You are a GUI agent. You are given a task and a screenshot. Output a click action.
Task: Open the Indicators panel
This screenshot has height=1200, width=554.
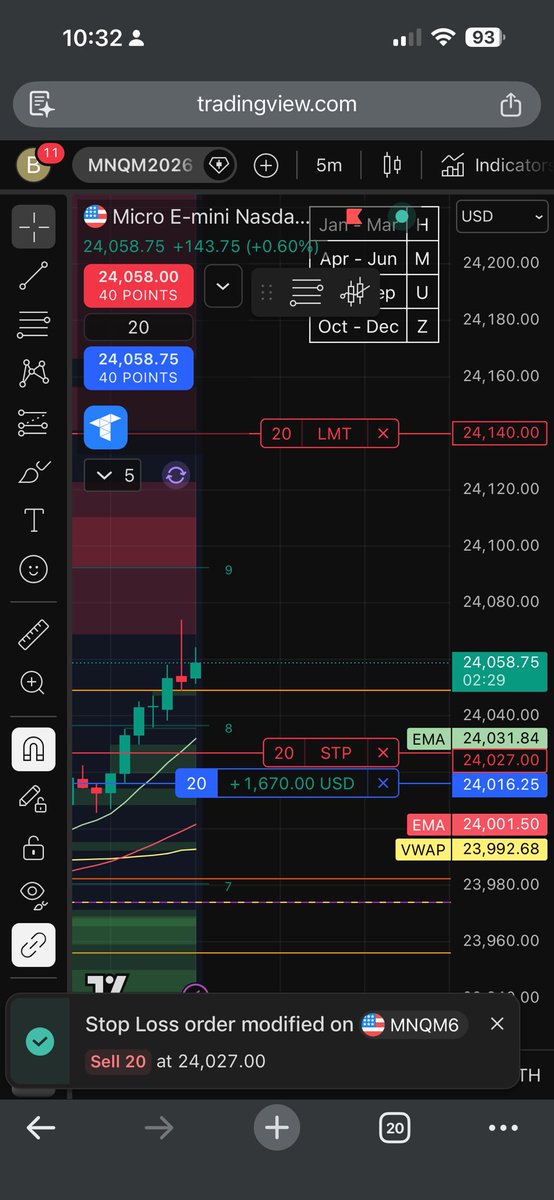(495, 165)
